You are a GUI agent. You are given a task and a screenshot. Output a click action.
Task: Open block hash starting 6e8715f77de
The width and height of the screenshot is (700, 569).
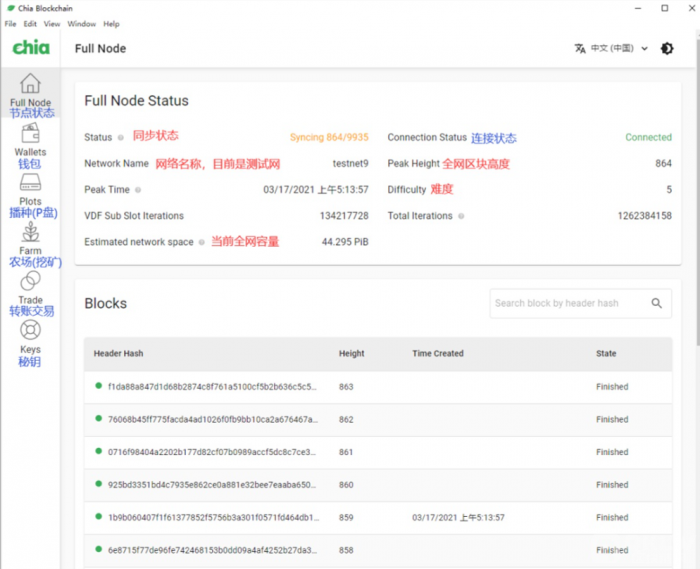pos(212,550)
